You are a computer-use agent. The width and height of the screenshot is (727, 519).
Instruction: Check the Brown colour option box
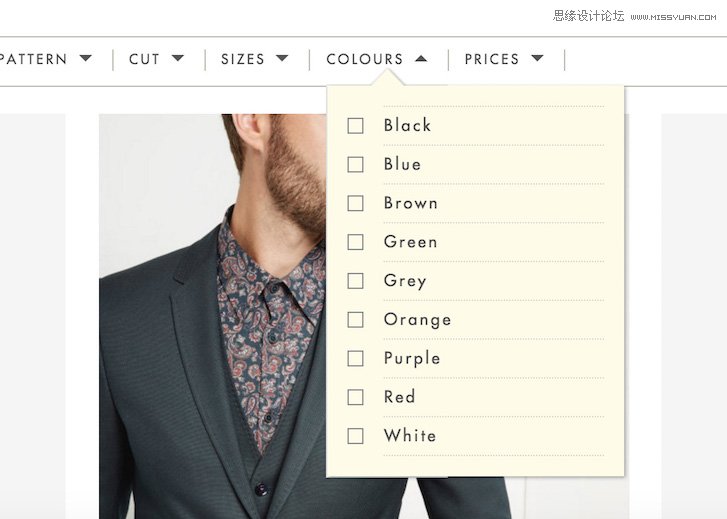(355, 203)
